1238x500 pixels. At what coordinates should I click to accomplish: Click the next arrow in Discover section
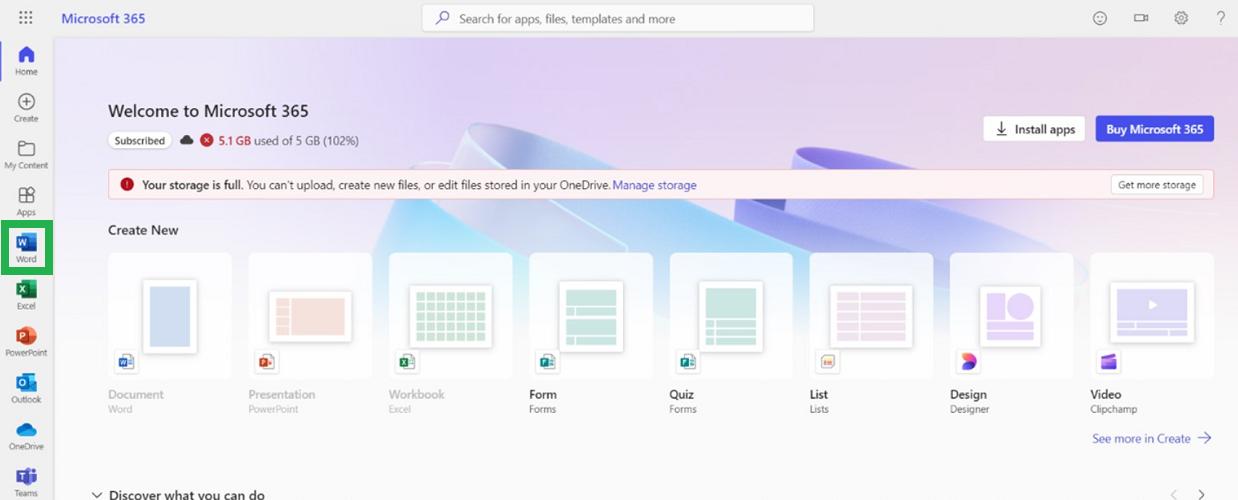click(x=1201, y=494)
